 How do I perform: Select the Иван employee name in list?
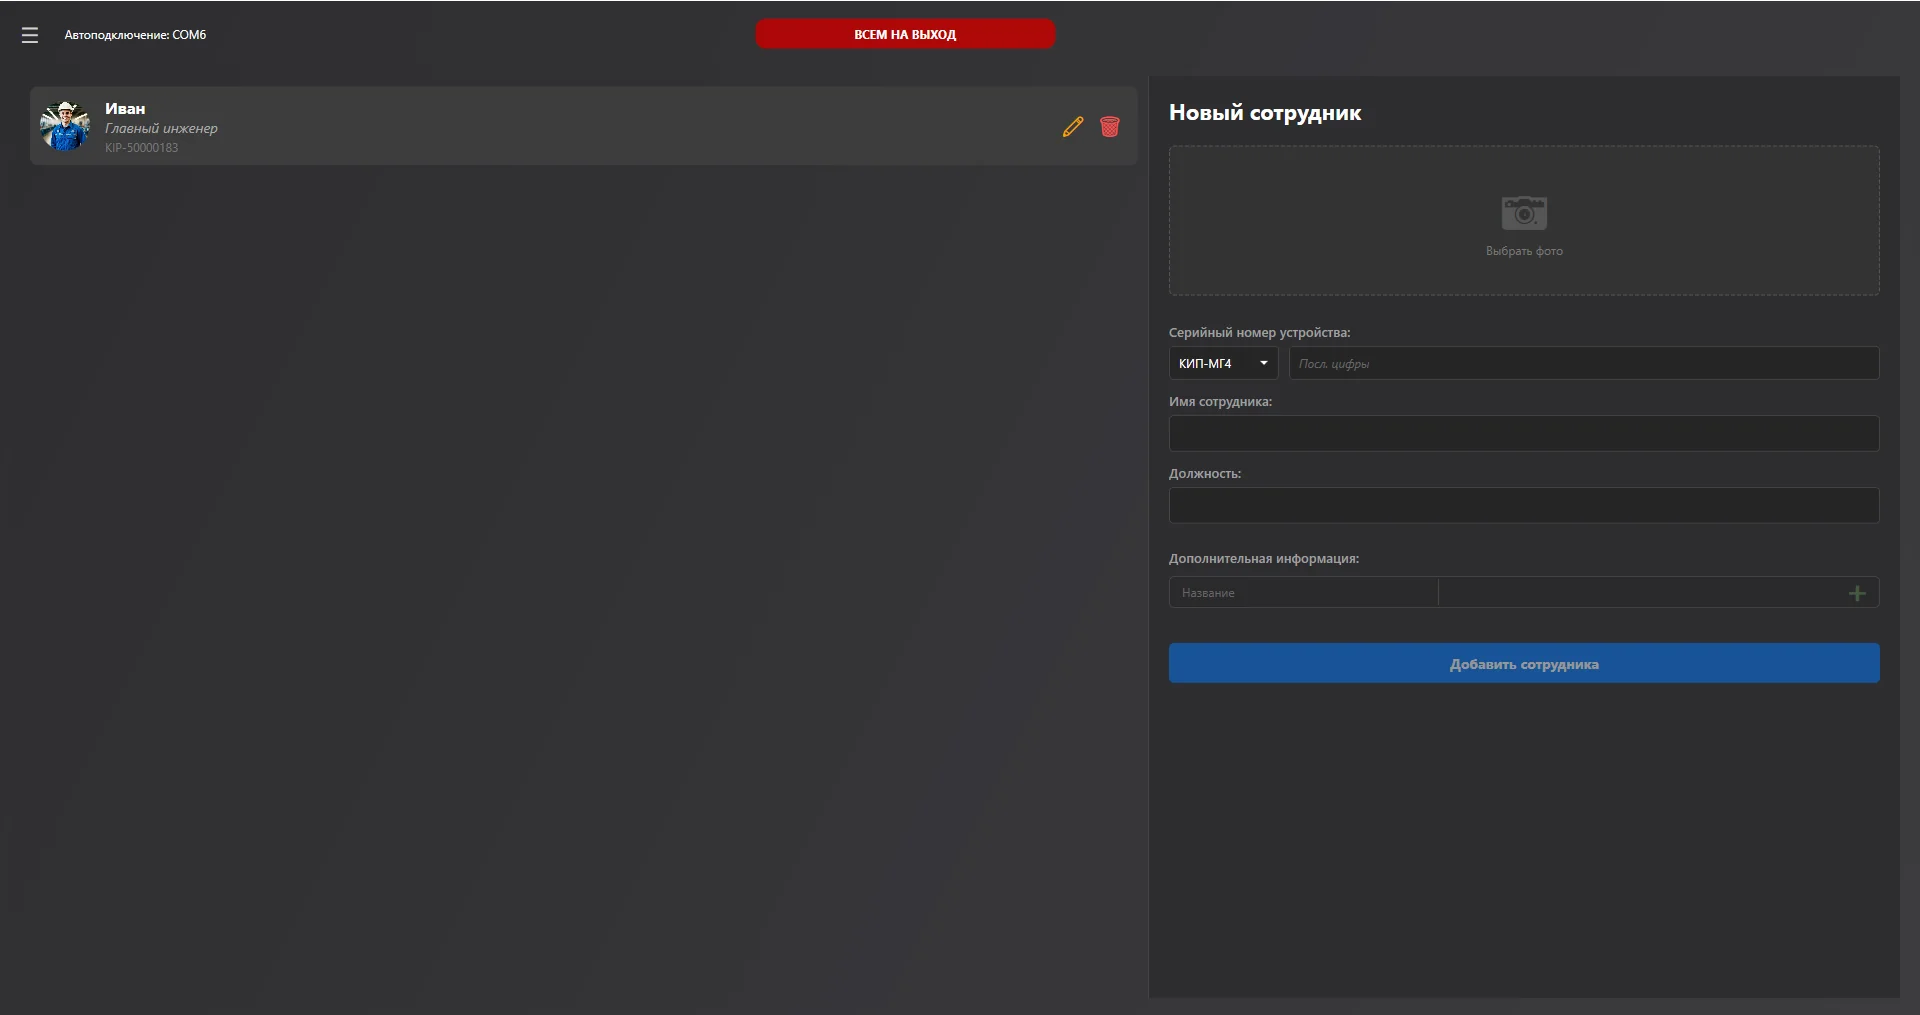click(x=125, y=109)
